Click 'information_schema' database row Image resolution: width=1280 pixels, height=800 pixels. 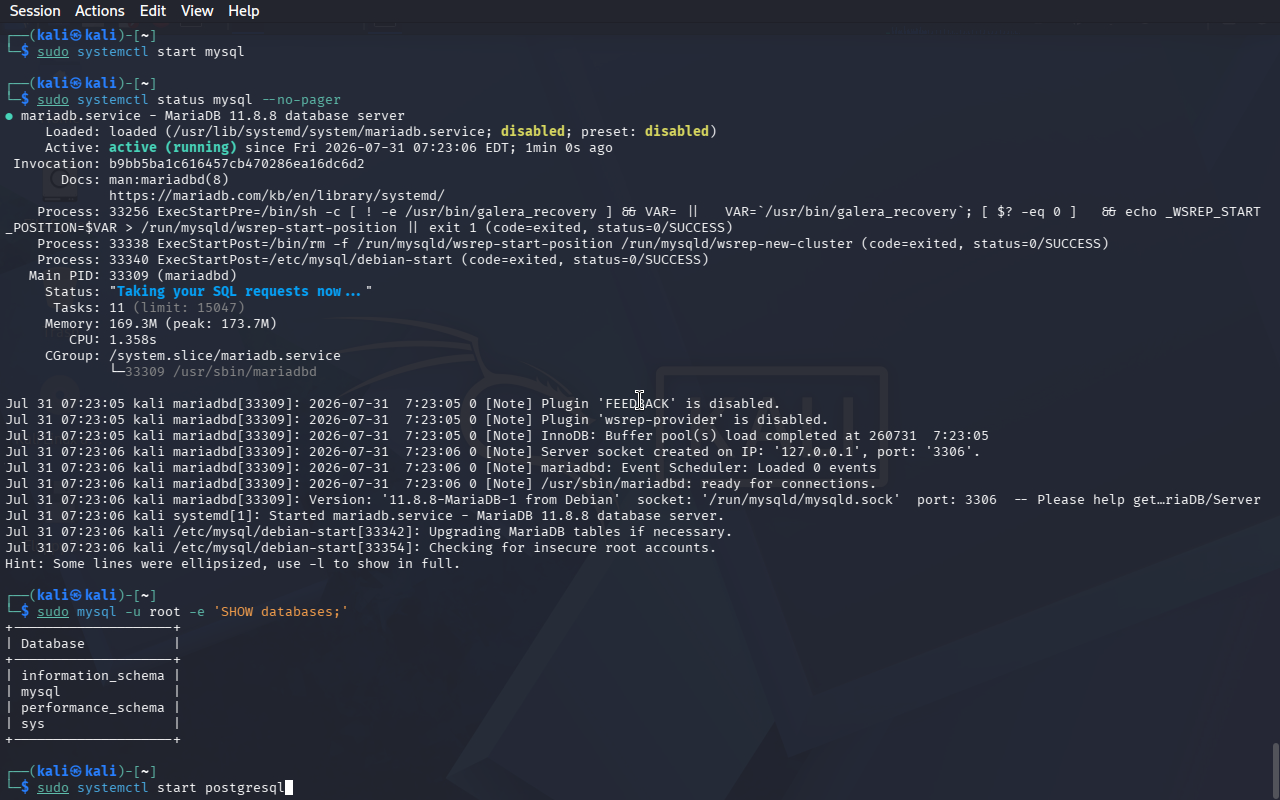(92, 675)
